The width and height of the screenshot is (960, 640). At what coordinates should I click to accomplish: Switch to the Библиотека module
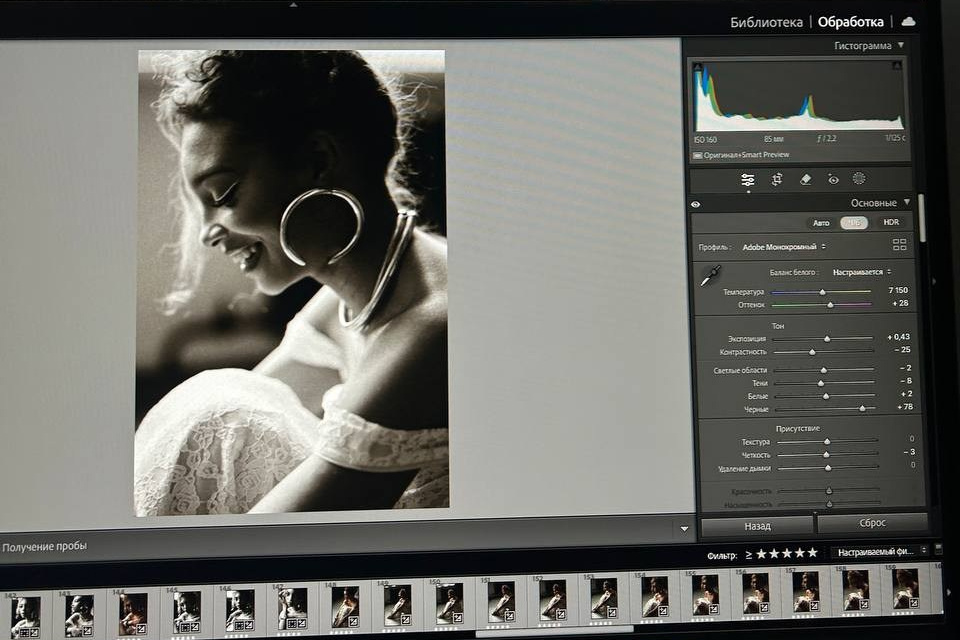click(x=766, y=22)
